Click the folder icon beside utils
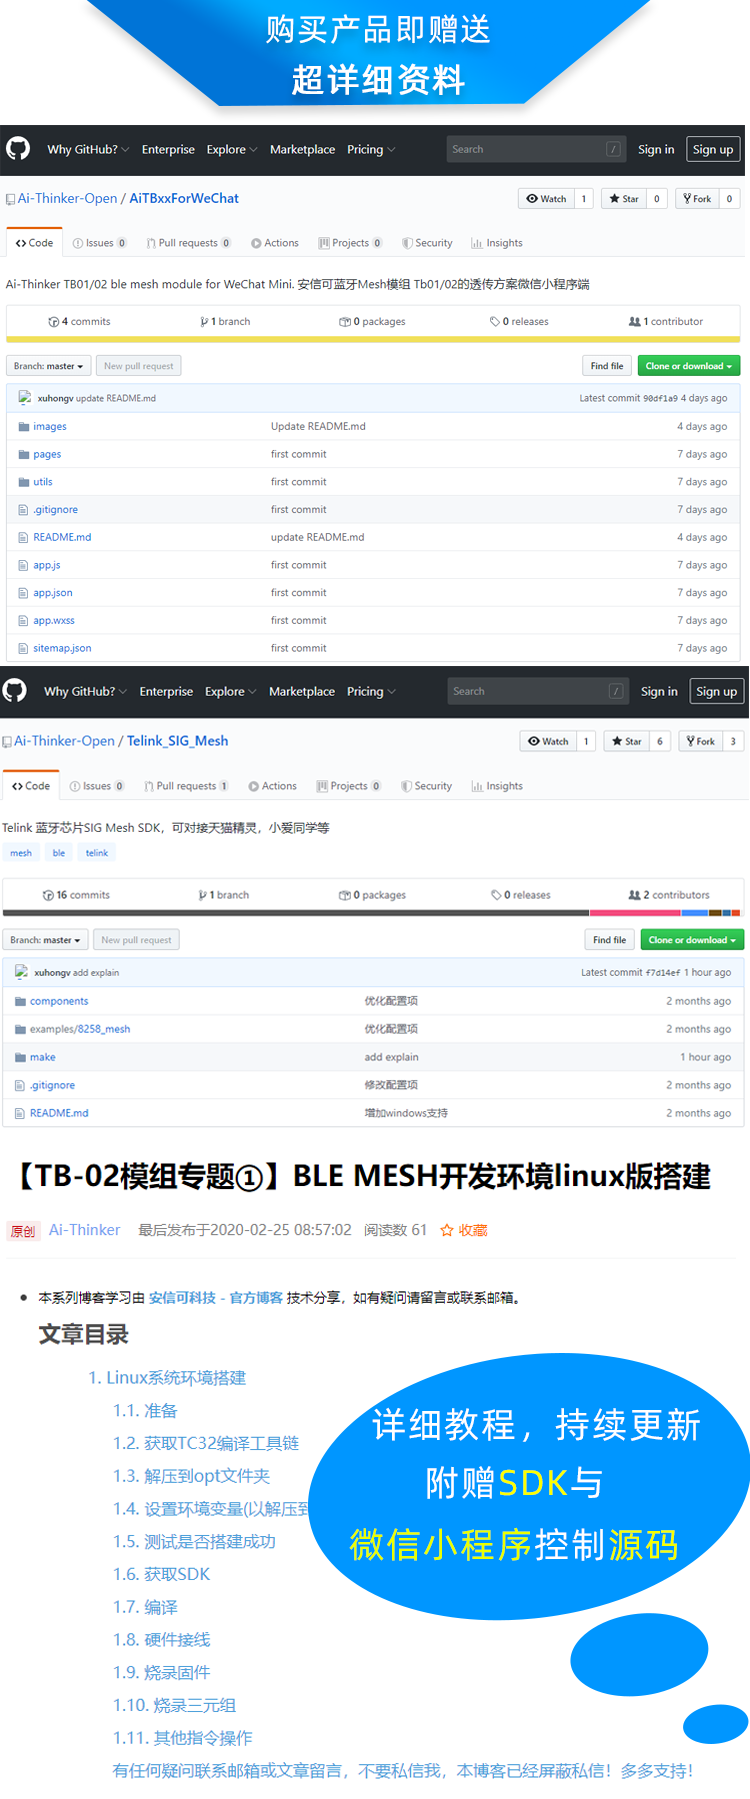 (x=23, y=482)
